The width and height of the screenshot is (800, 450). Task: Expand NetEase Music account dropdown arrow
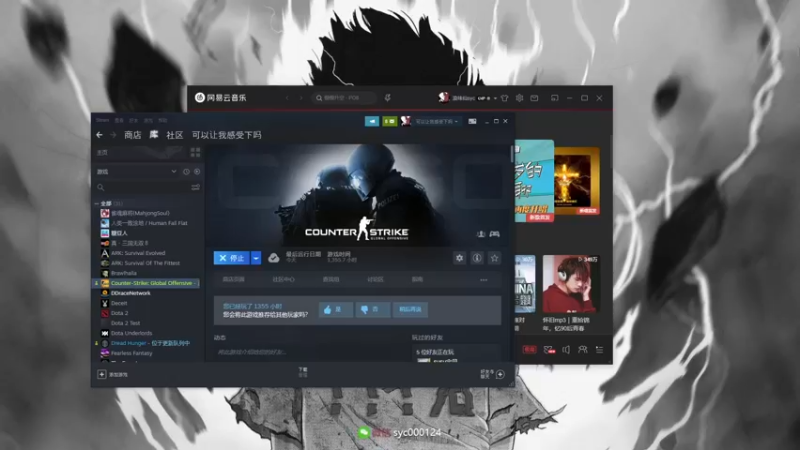(x=495, y=98)
